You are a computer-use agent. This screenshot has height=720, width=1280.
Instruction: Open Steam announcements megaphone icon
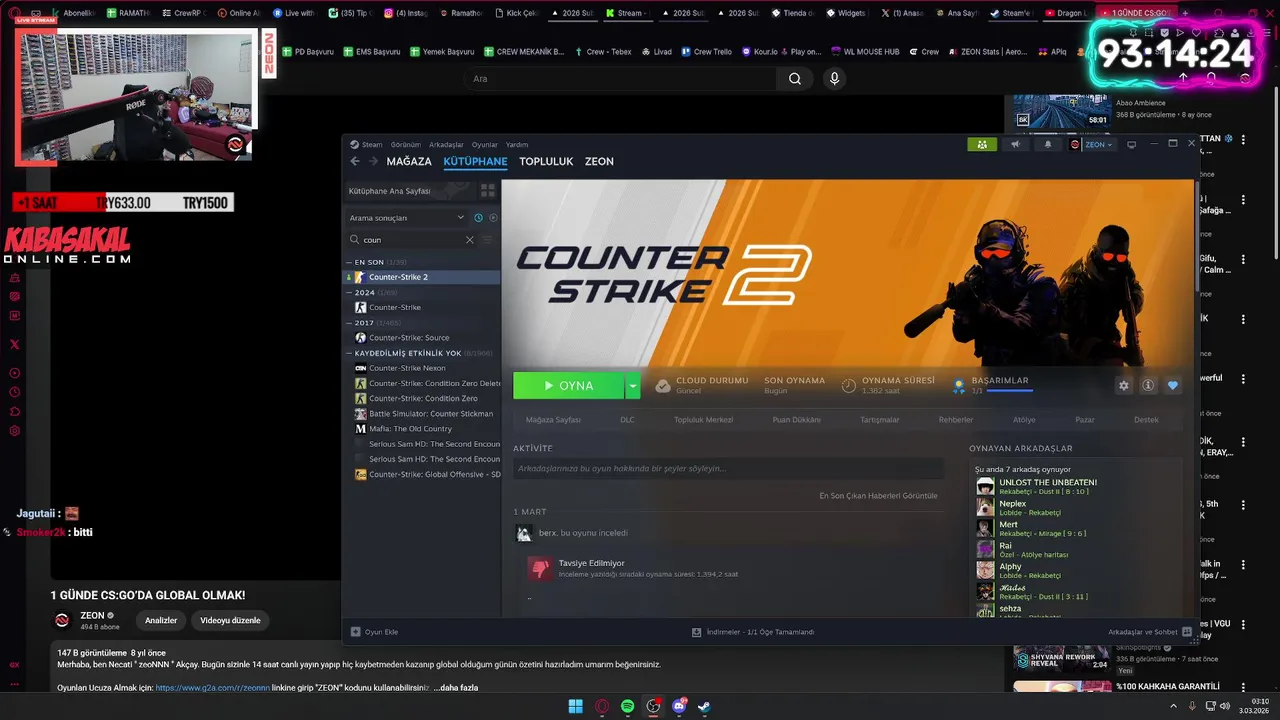pyautogui.click(x=1016, y=144)
